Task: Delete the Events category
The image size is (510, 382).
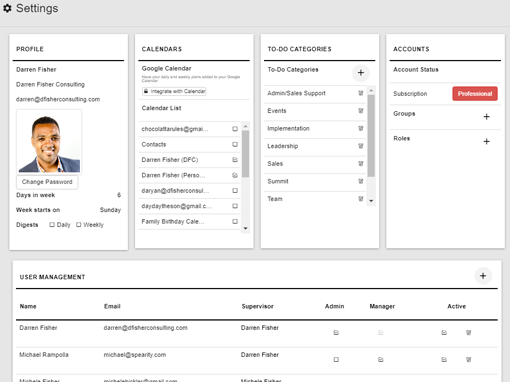Action: coord(361,111)
